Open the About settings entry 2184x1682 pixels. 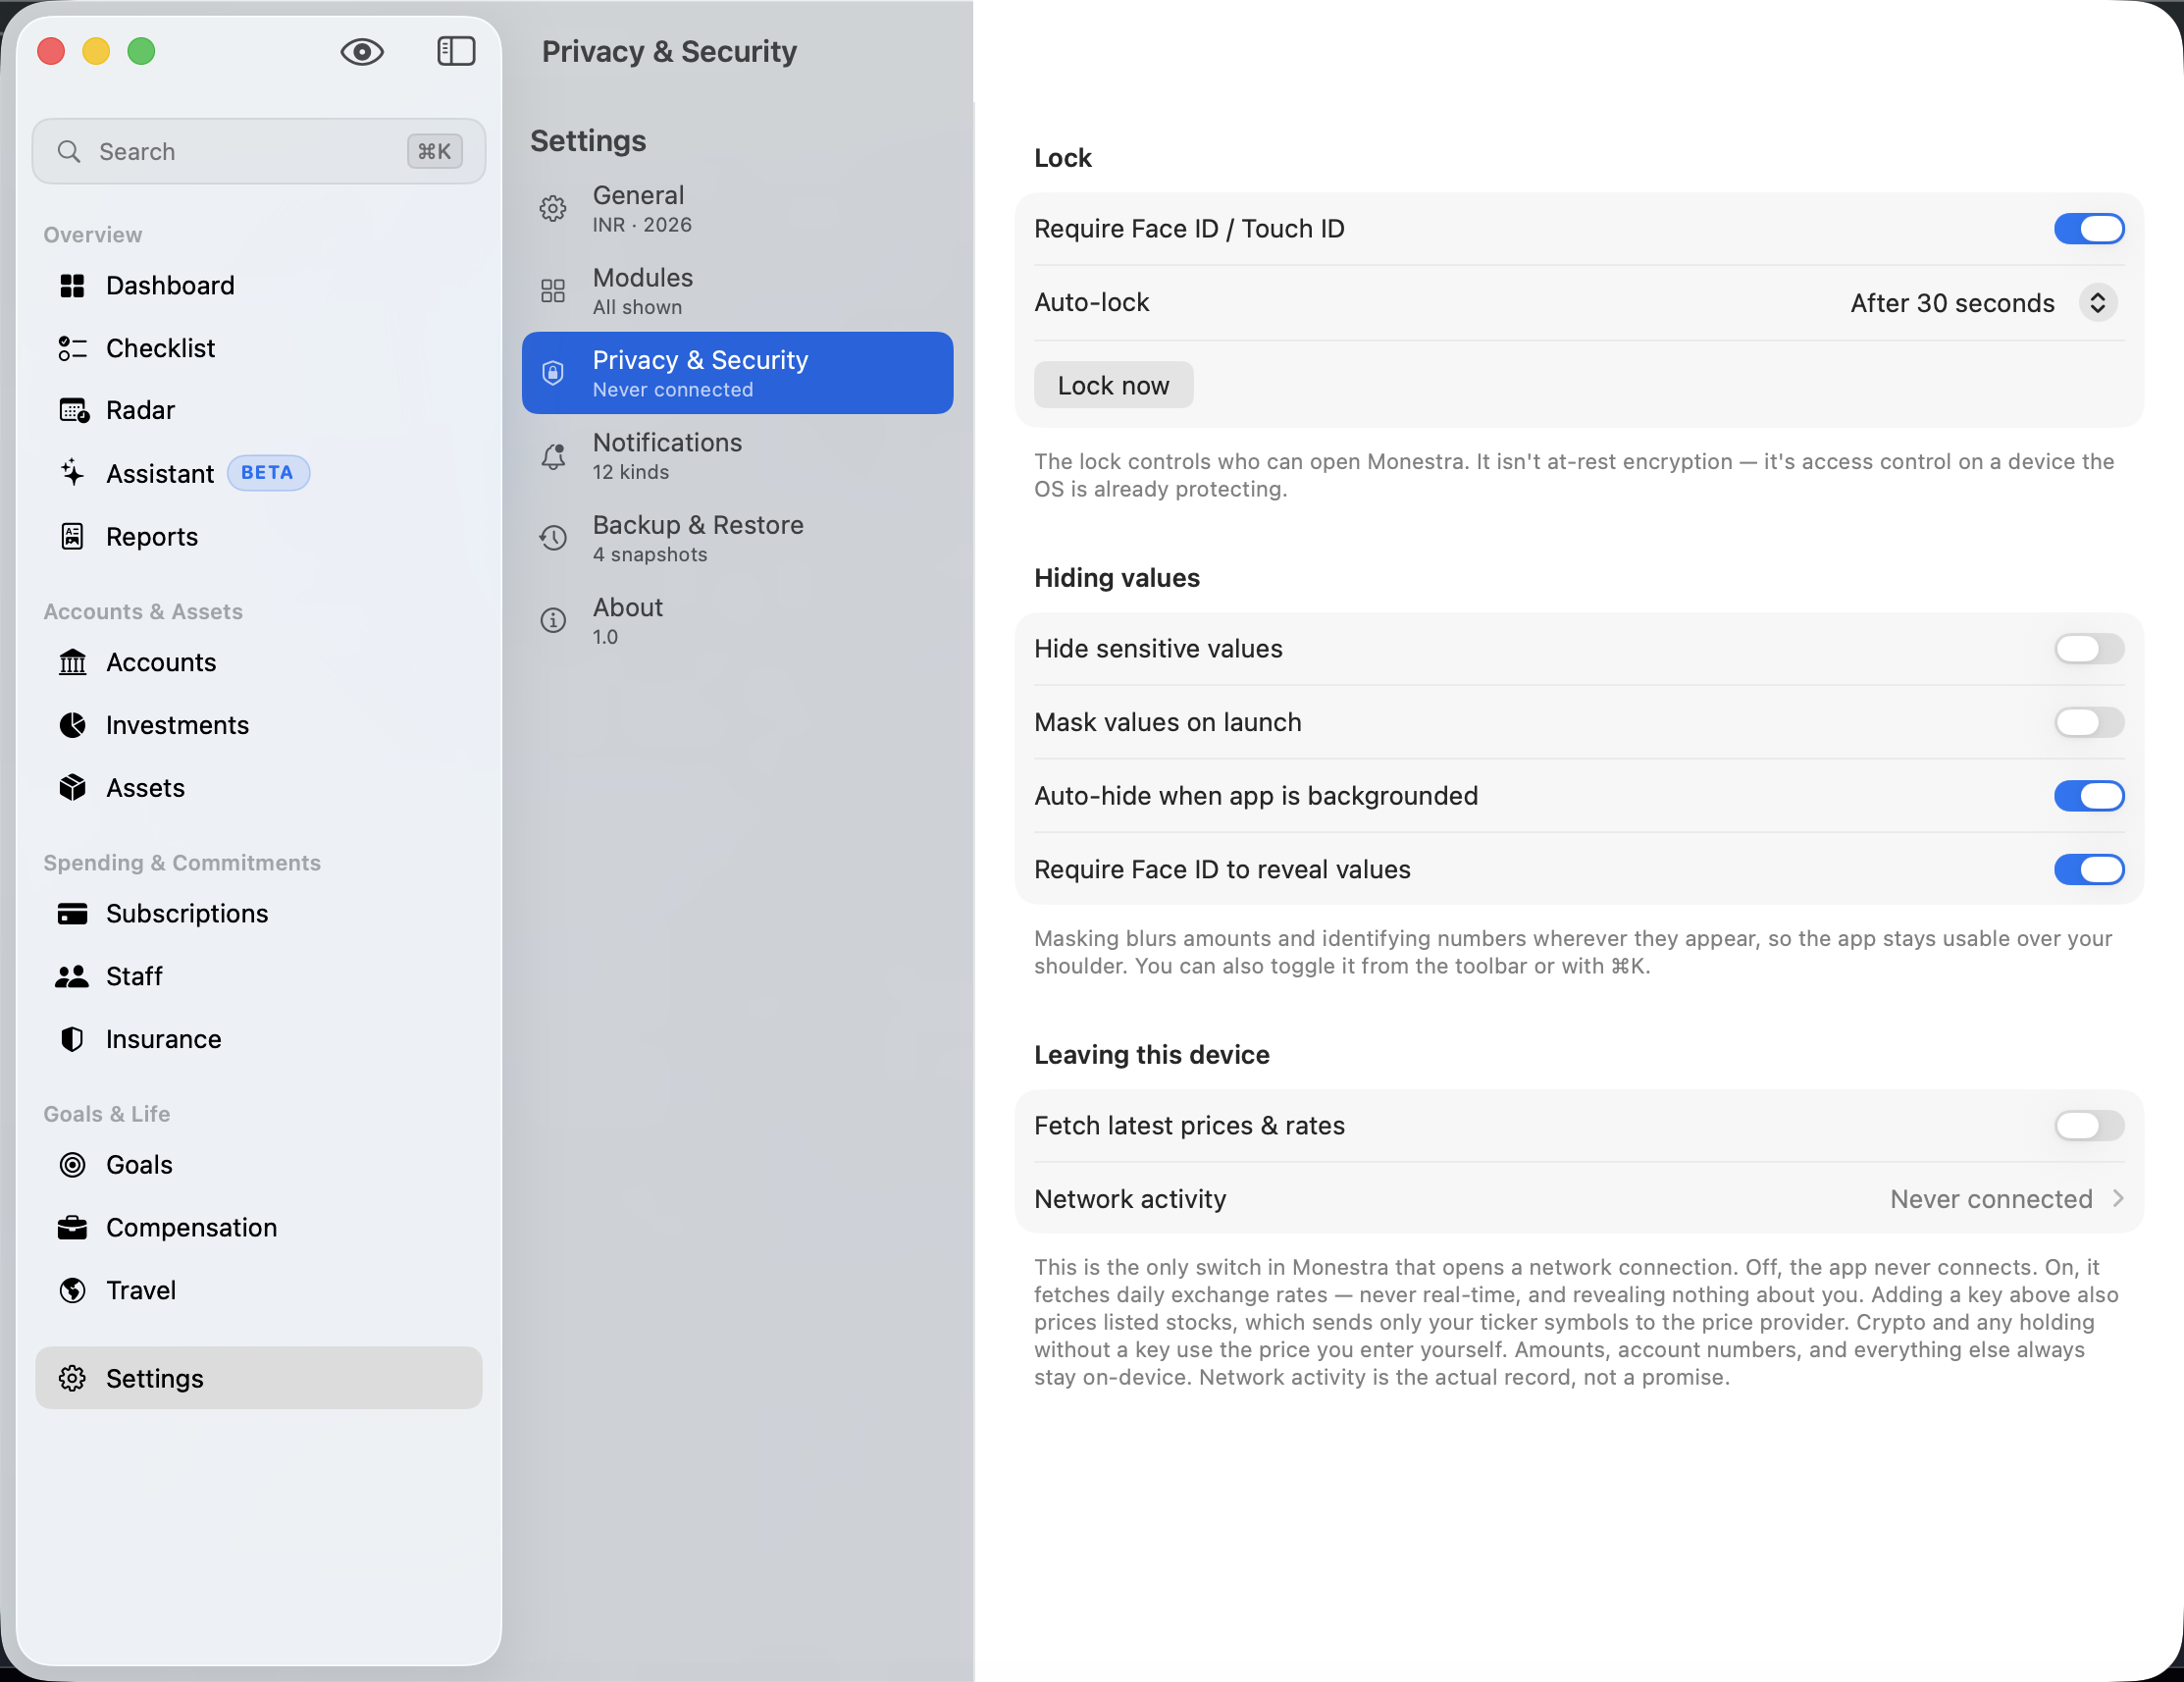coord(737,621)
